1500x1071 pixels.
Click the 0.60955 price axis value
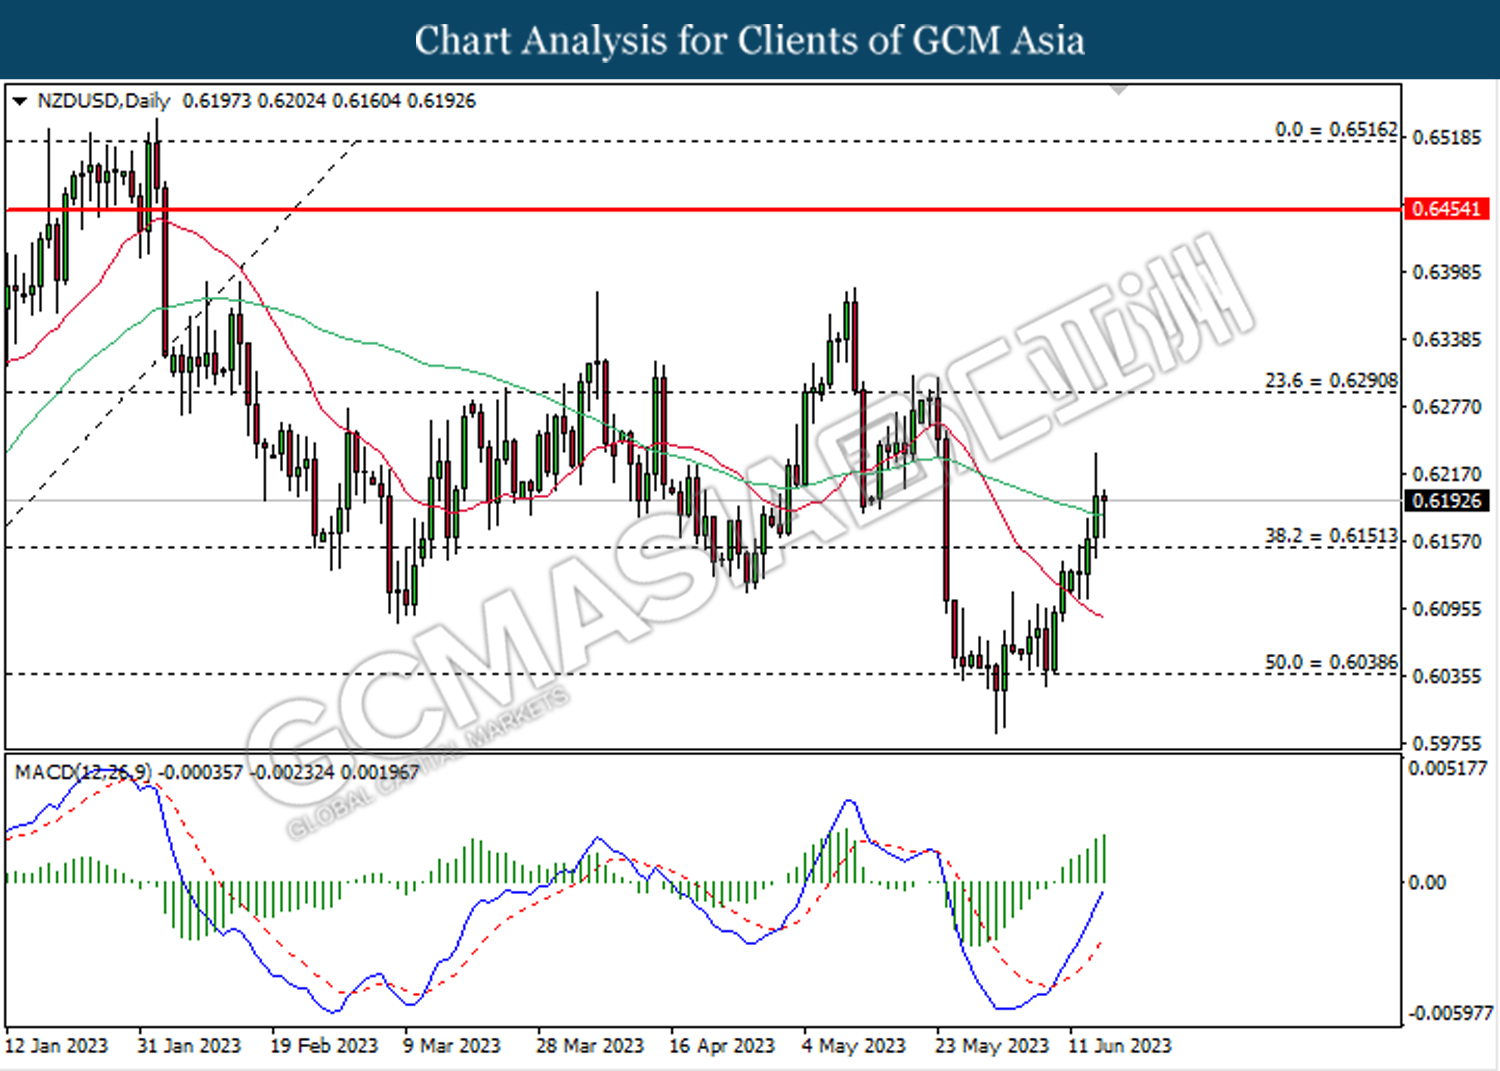(1446, 609)
